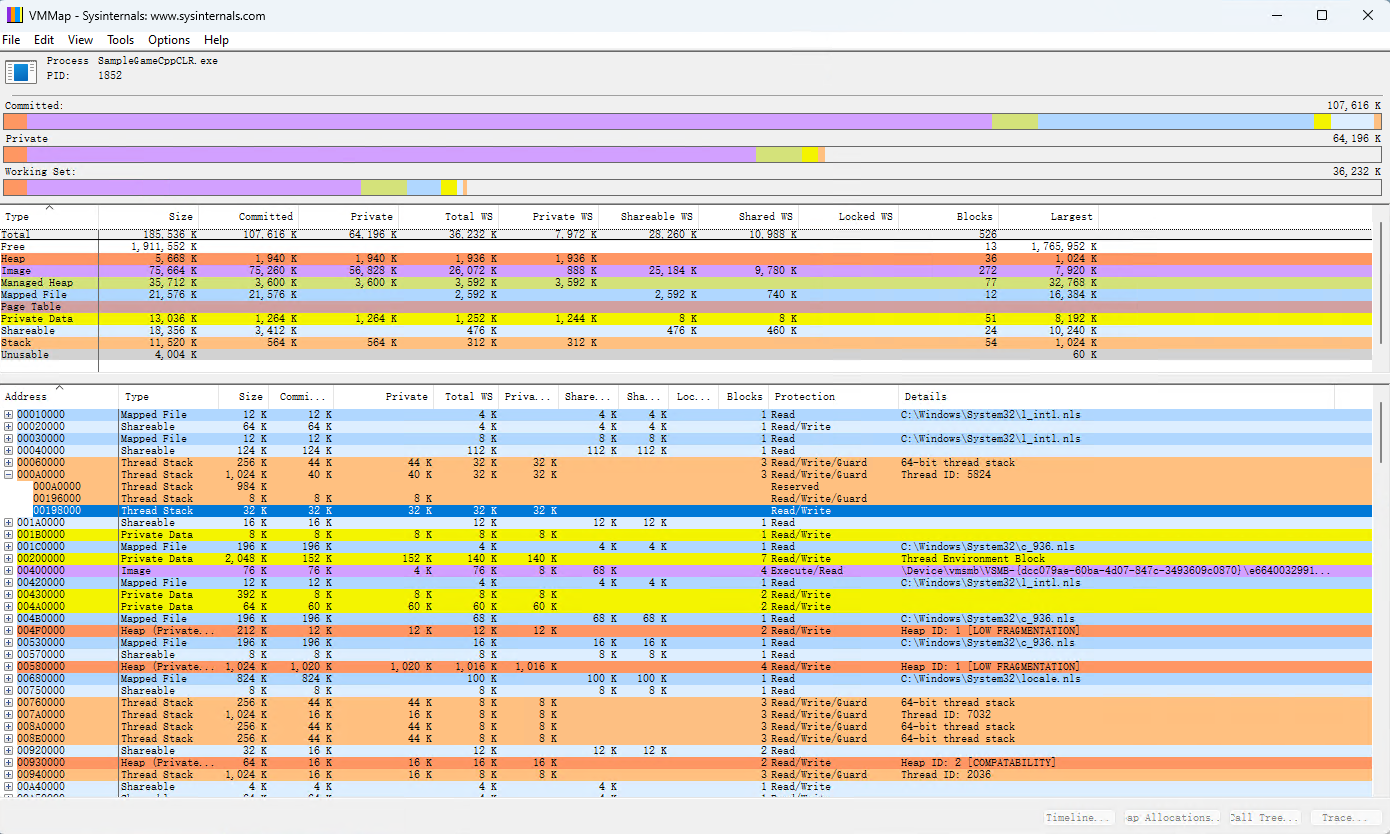Expand the 00060000 Thread Stack entry

pos(9,462)
